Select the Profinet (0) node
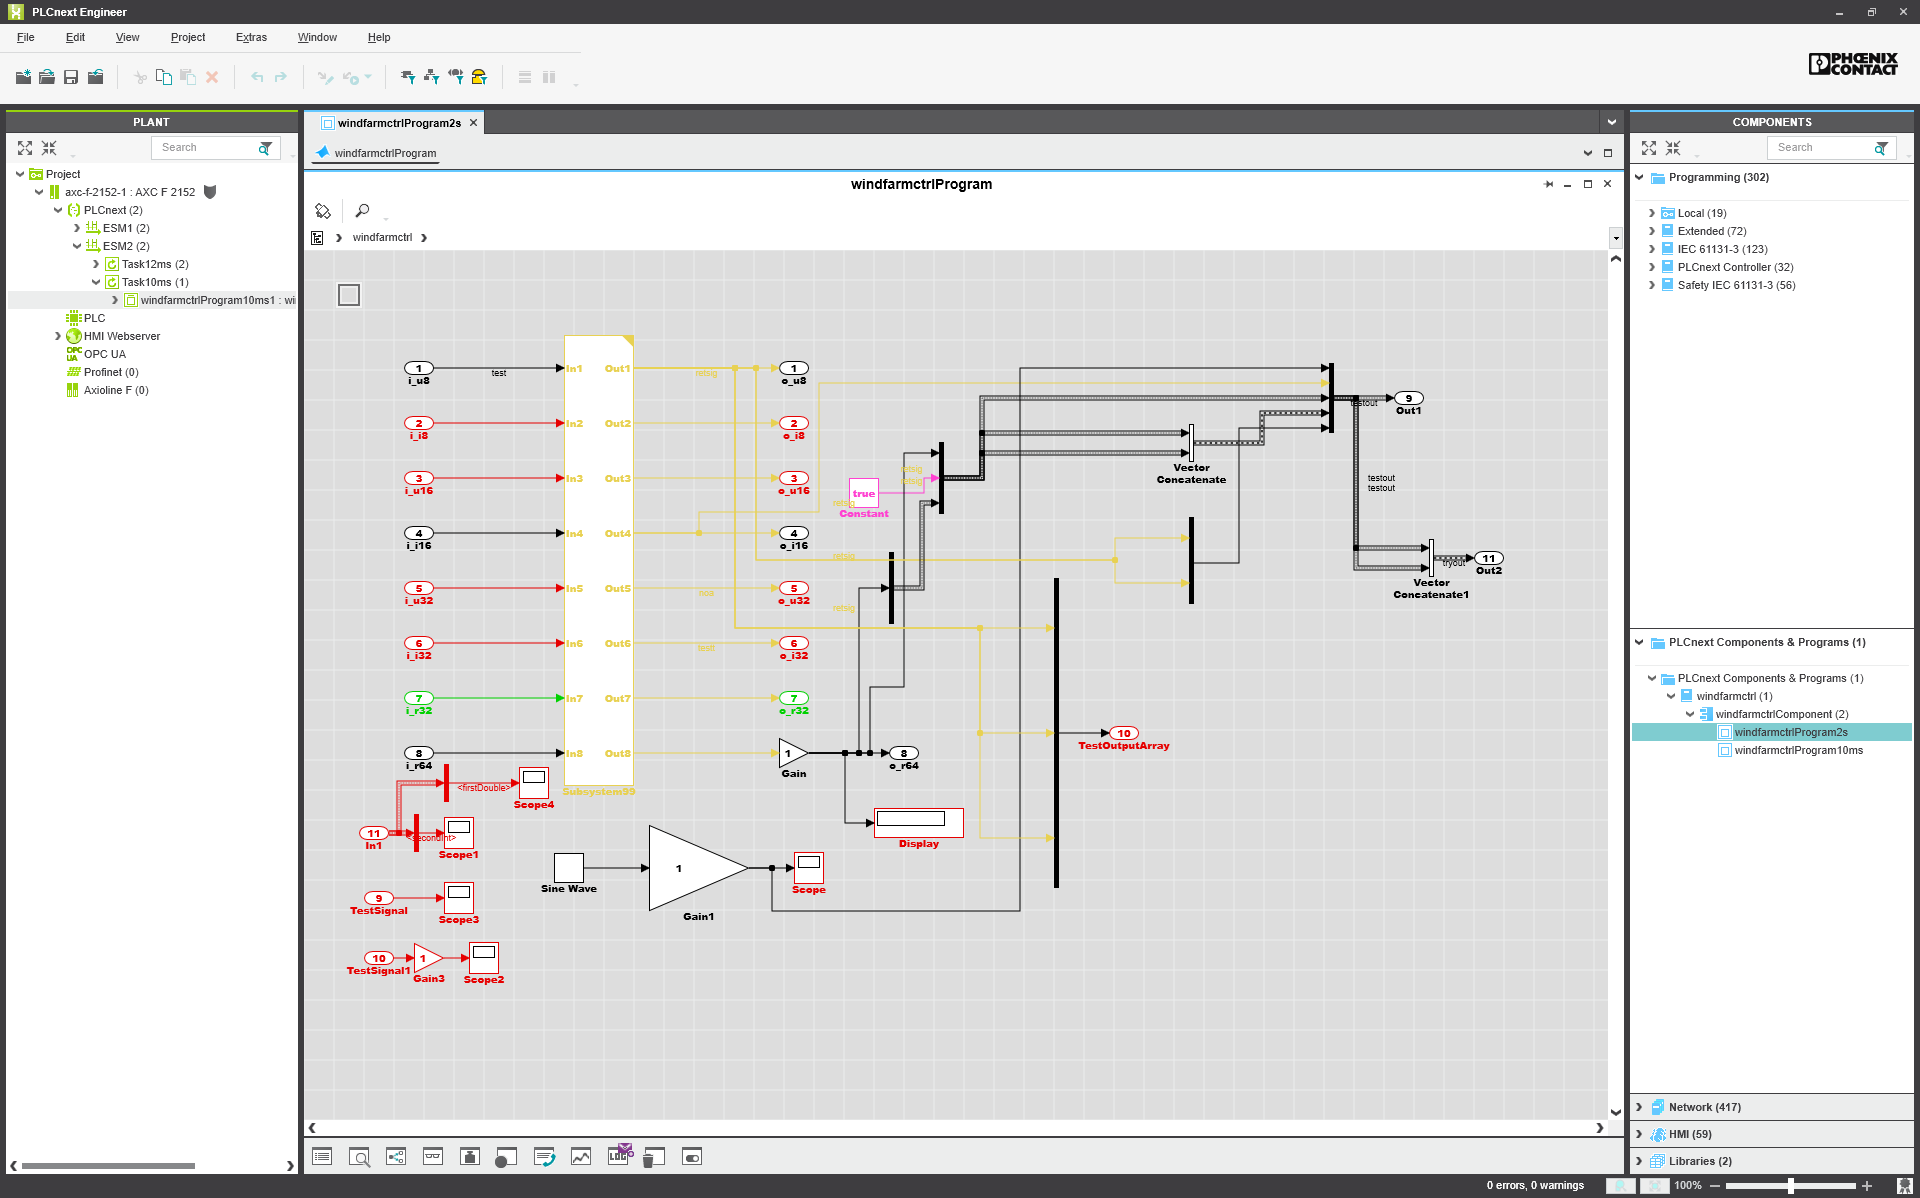 [111, 372]
